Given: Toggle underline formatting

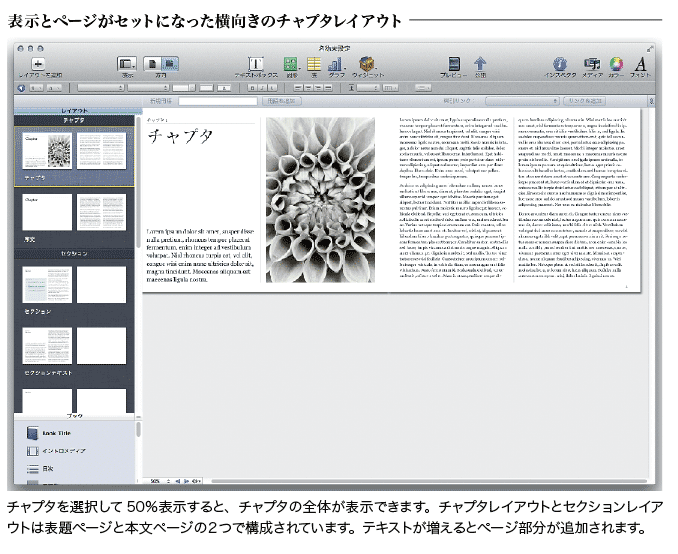Looking at the screenshot, I should [272, 88].
